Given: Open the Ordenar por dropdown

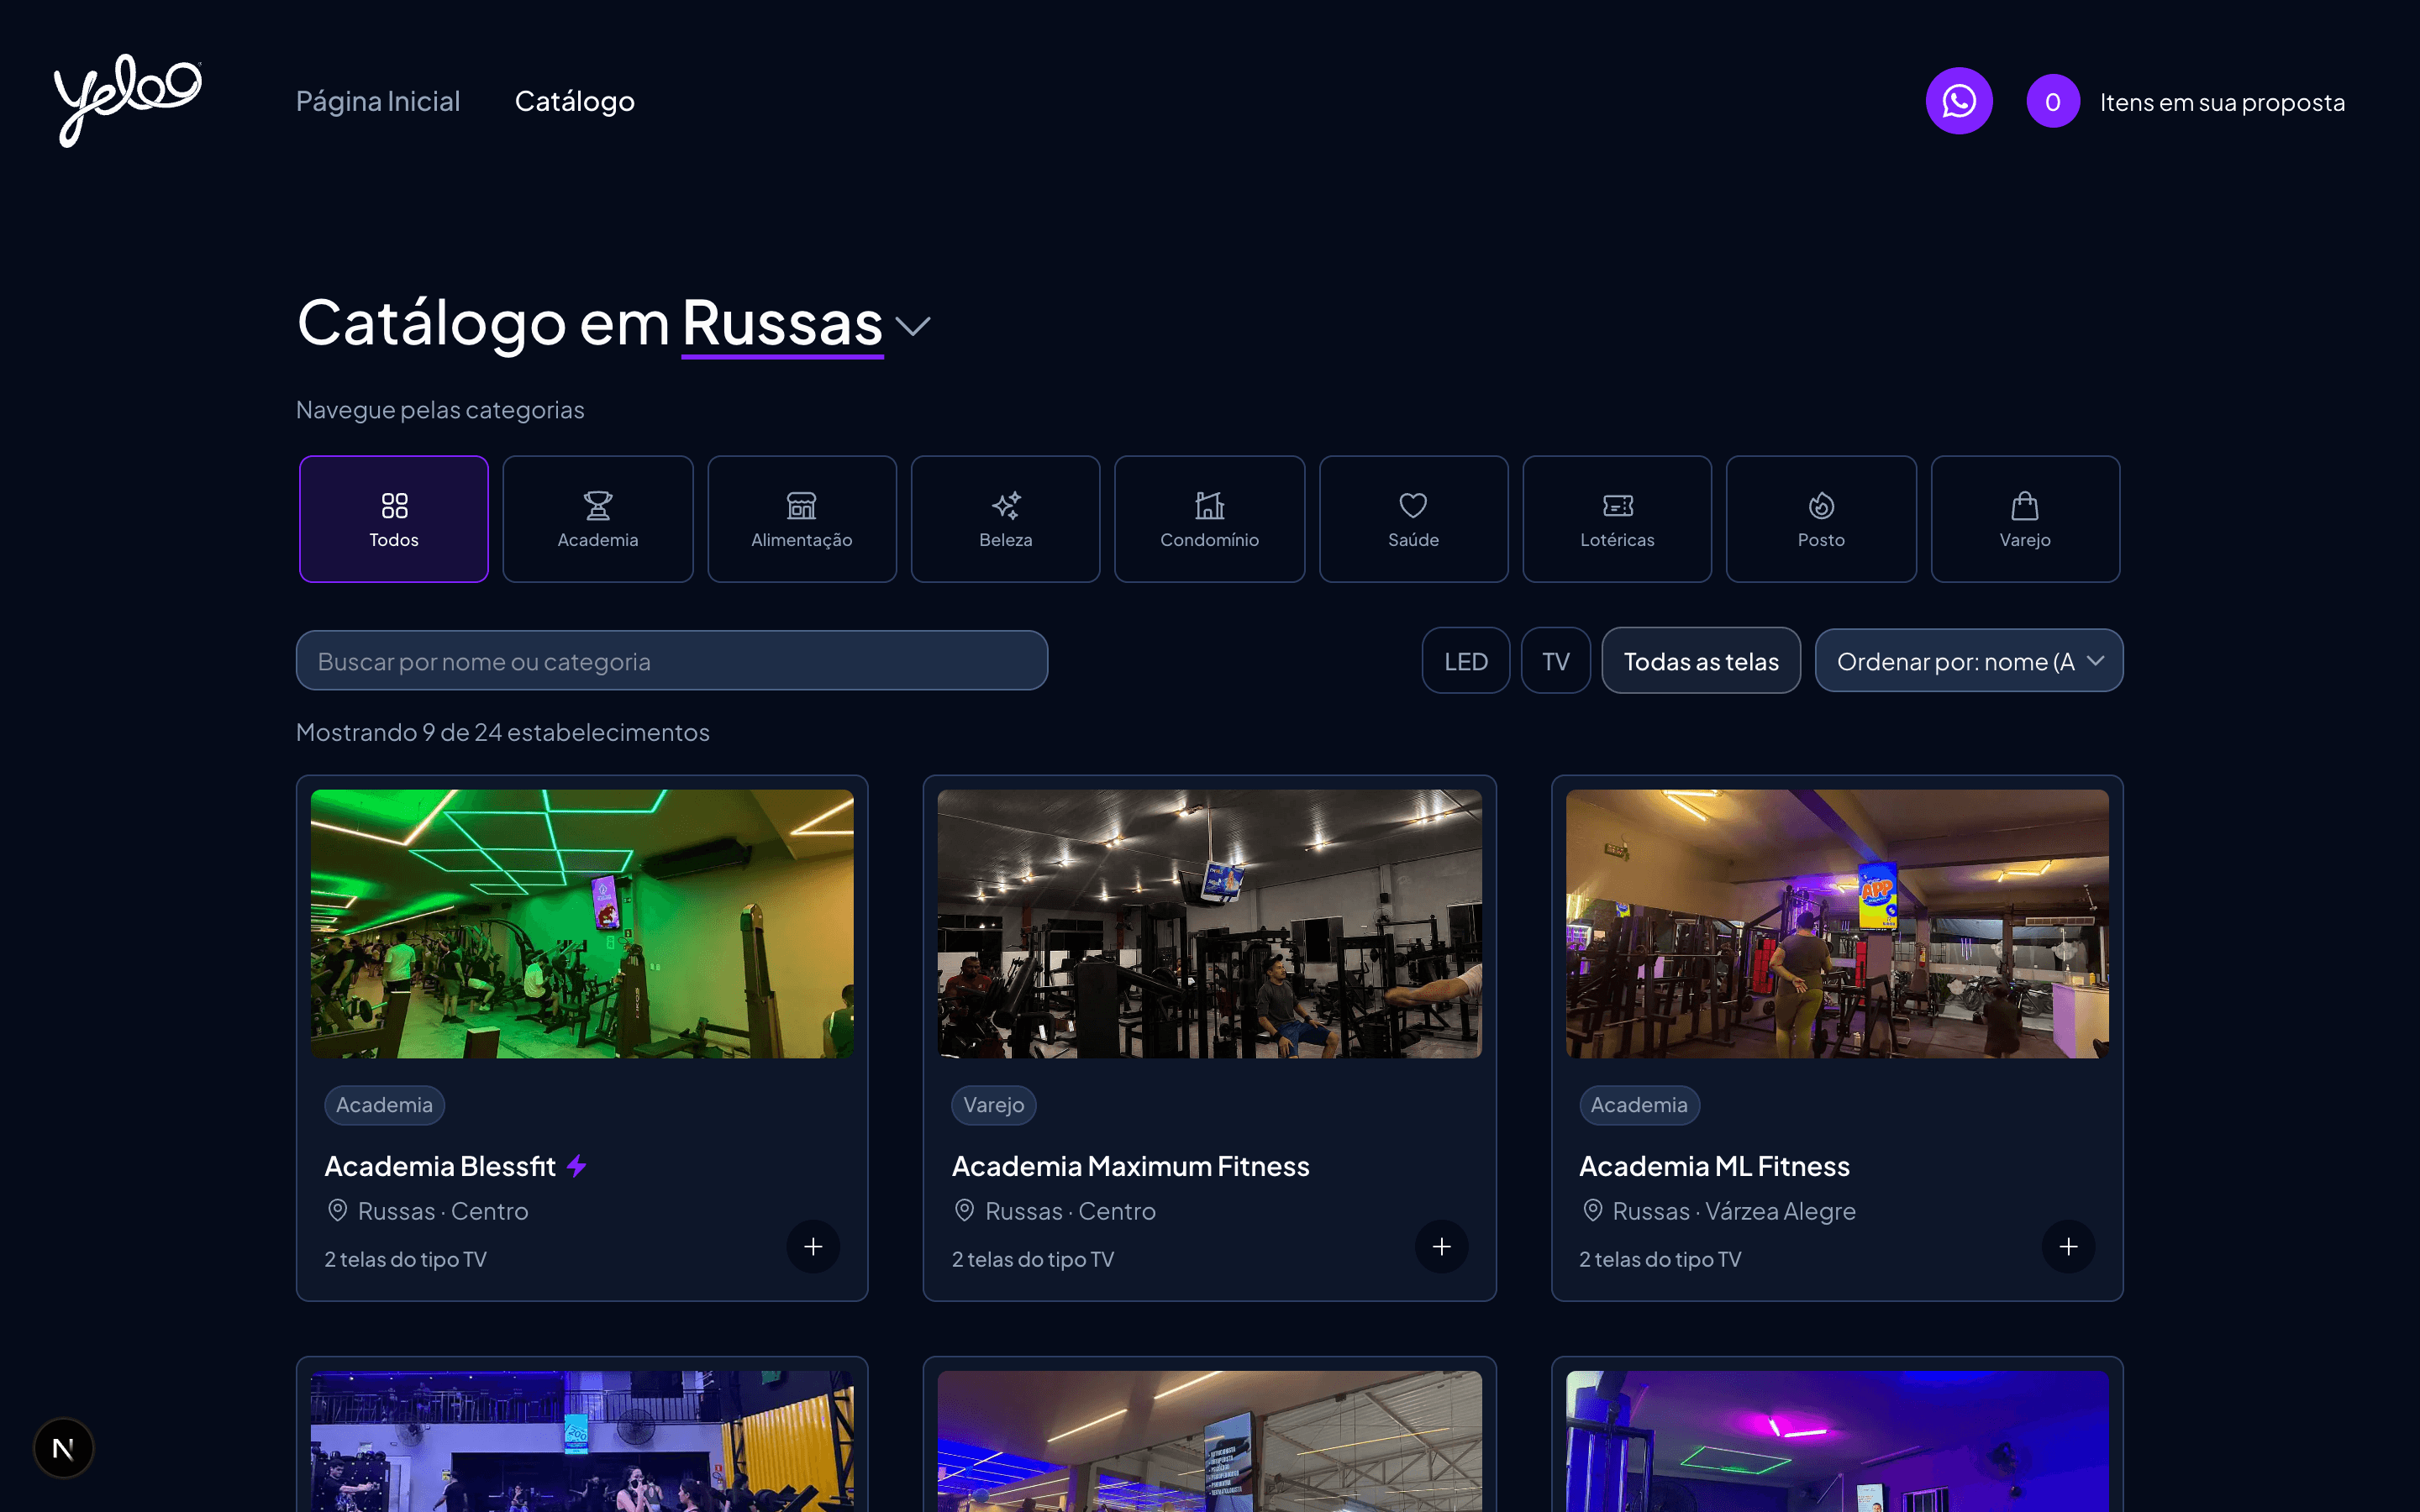Looking at the screenshot, I should [1968, 661].
